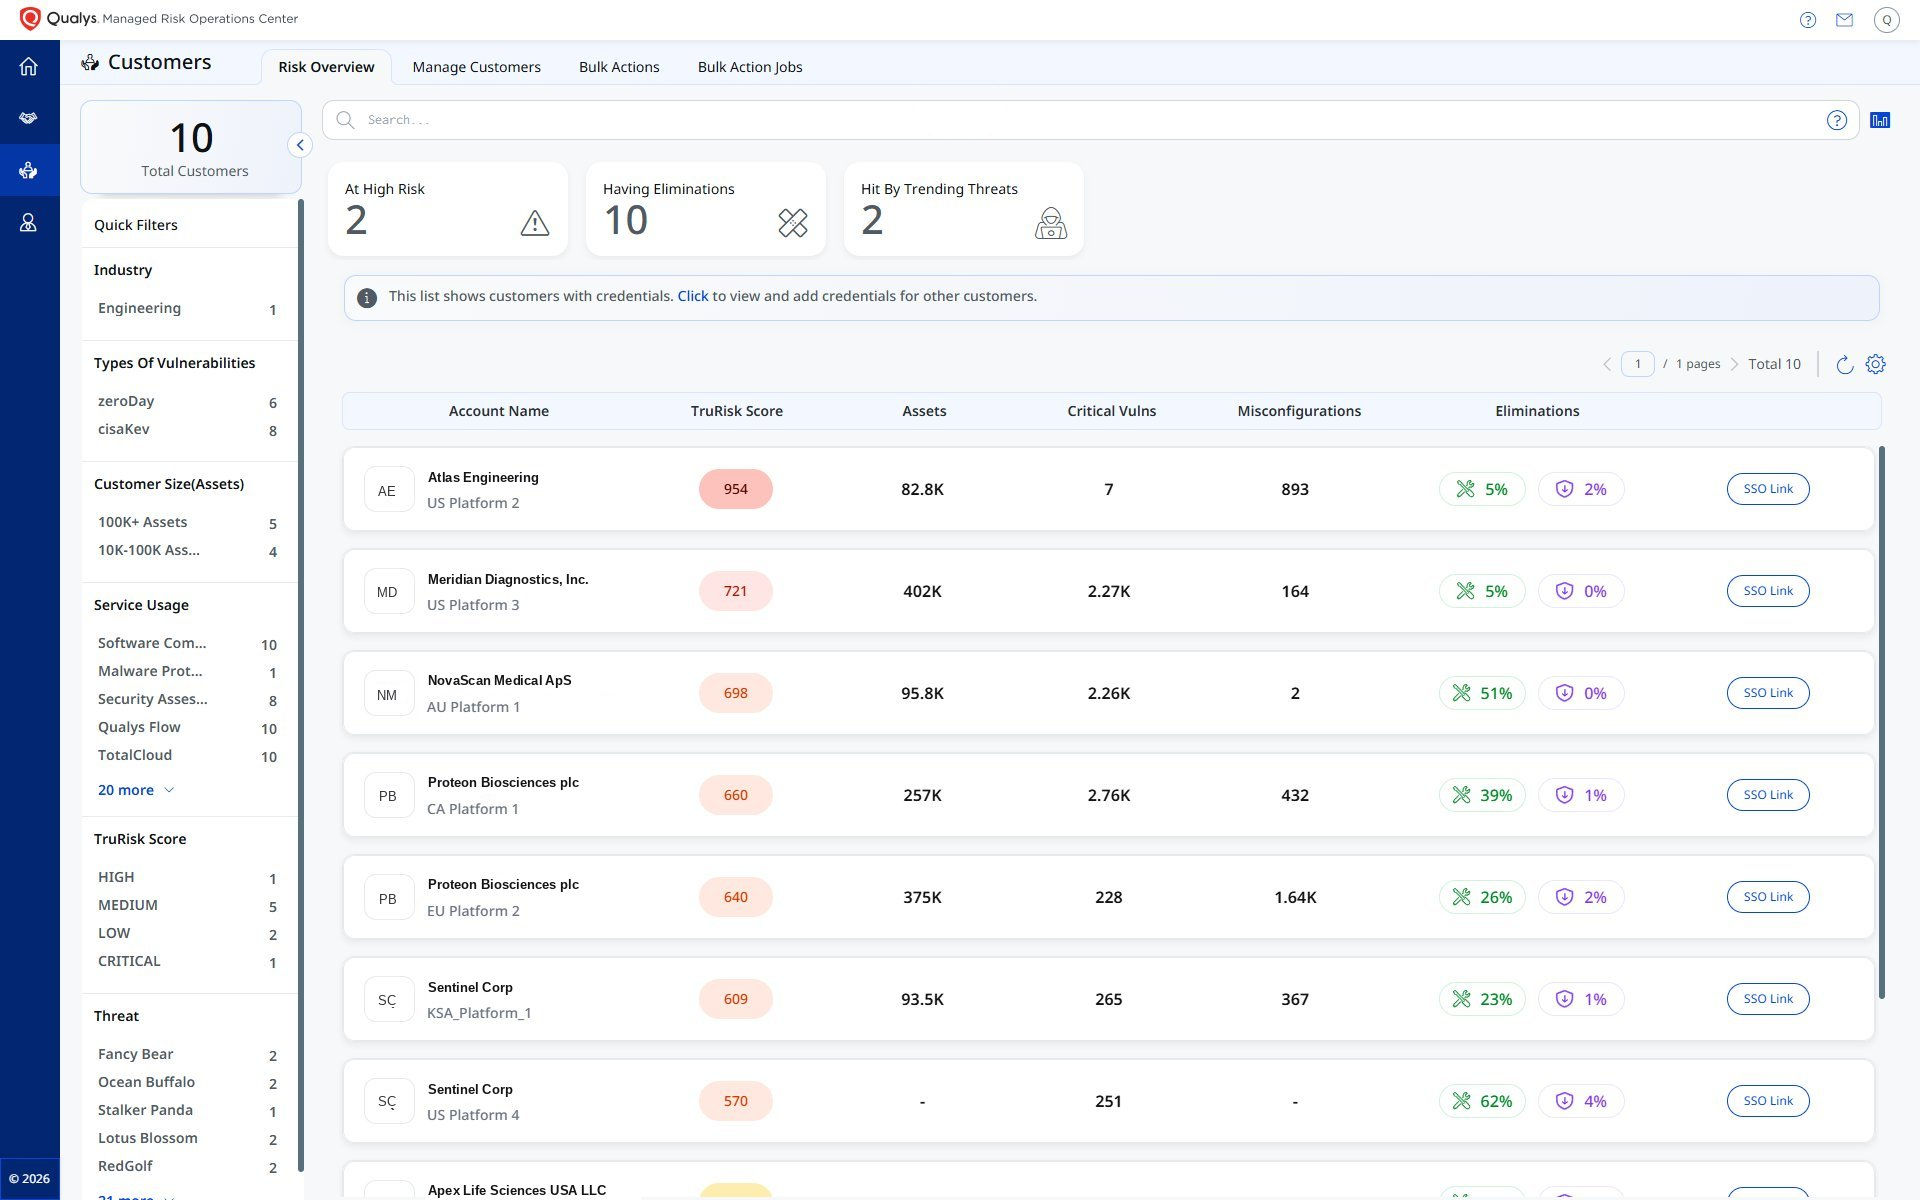
Task: Open the Bulk Action Jobs tab
Action: (x=749, y=67)
